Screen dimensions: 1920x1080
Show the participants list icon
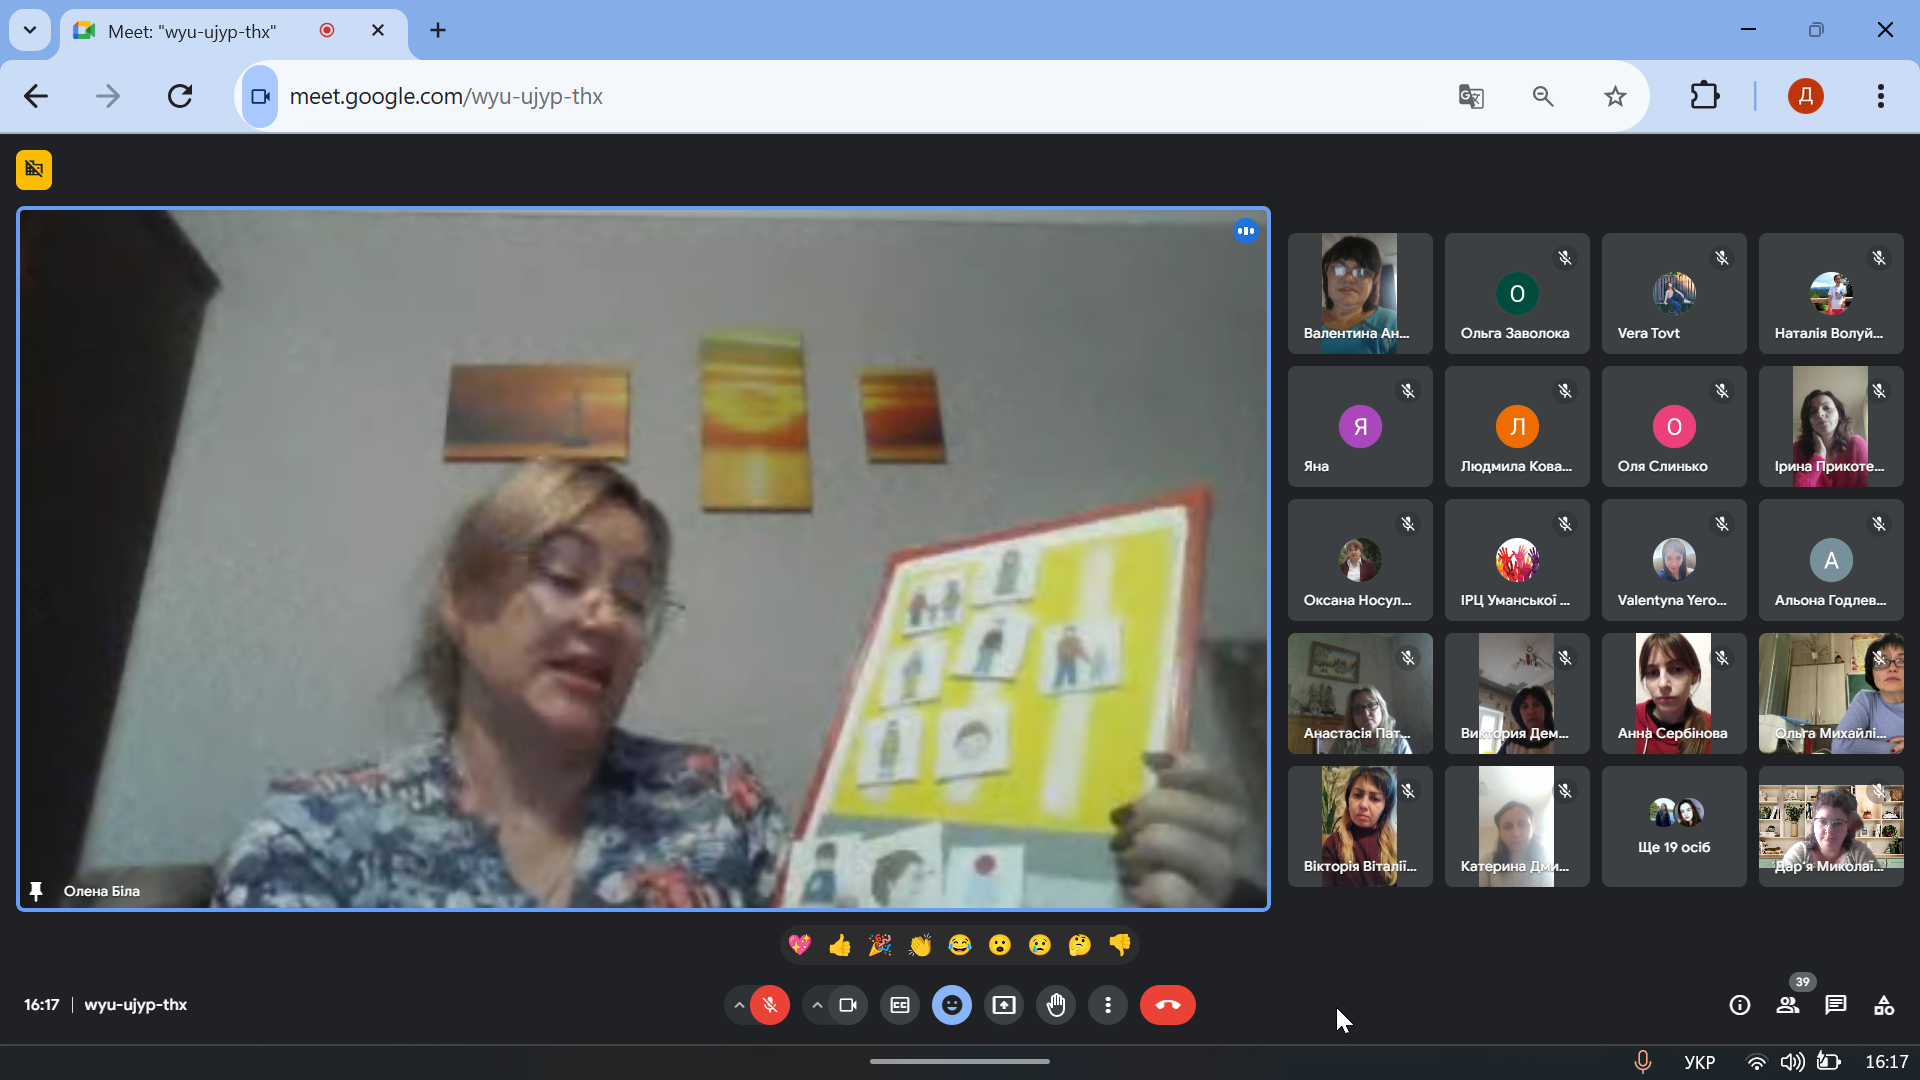pos(1787,1005)
